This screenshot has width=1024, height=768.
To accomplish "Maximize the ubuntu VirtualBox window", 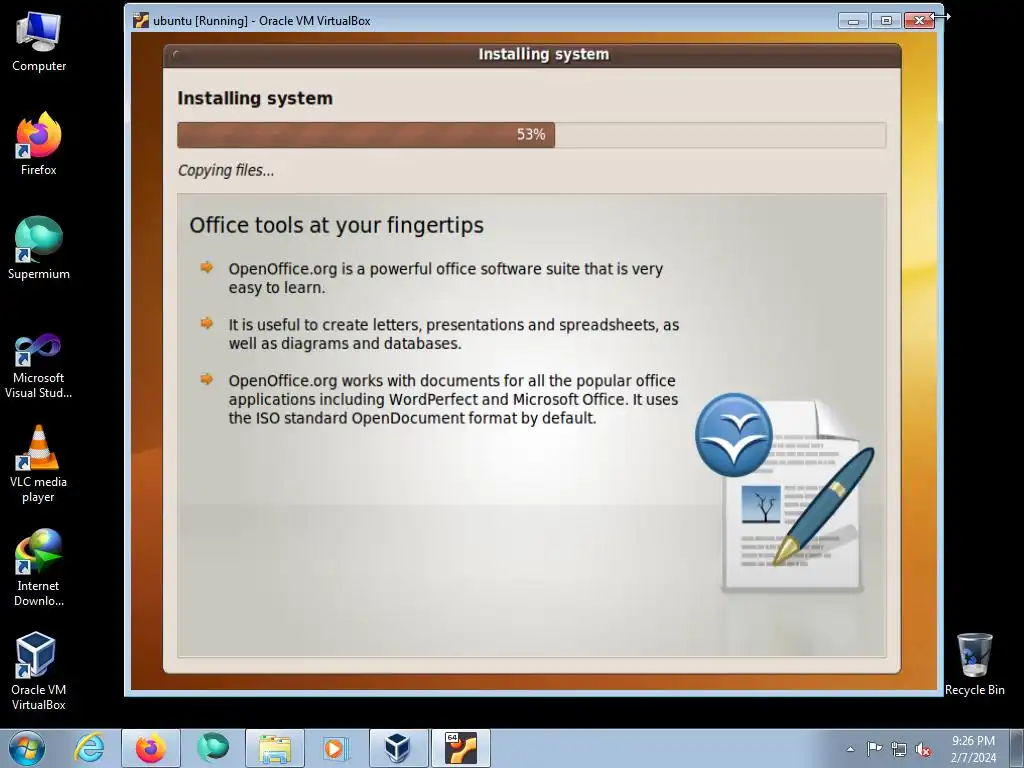I will tap(886, 21).
